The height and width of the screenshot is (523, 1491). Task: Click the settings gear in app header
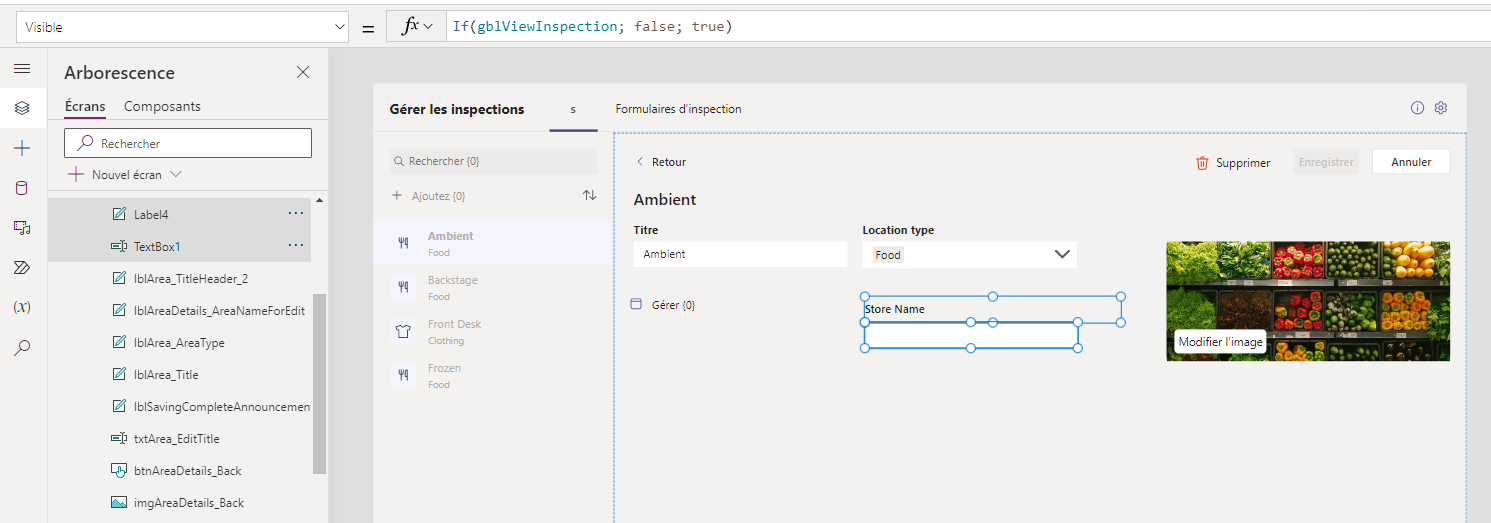[1441, 108]
